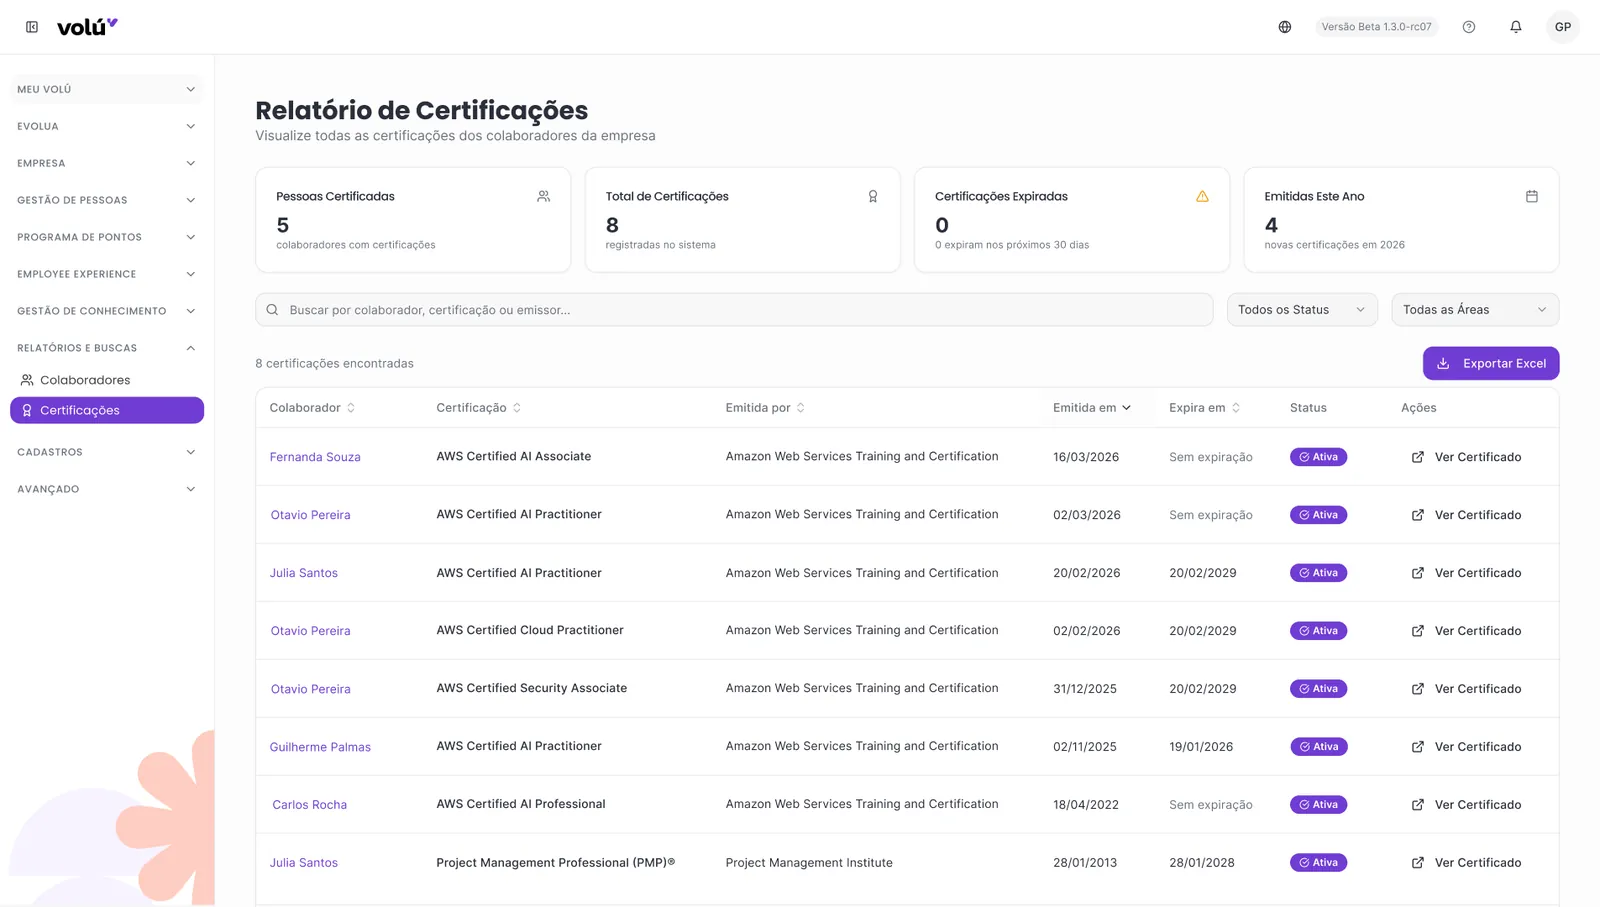
Task: Expand the EMPLOYEE EXPERIENCE section
Action: coord(106,274)
